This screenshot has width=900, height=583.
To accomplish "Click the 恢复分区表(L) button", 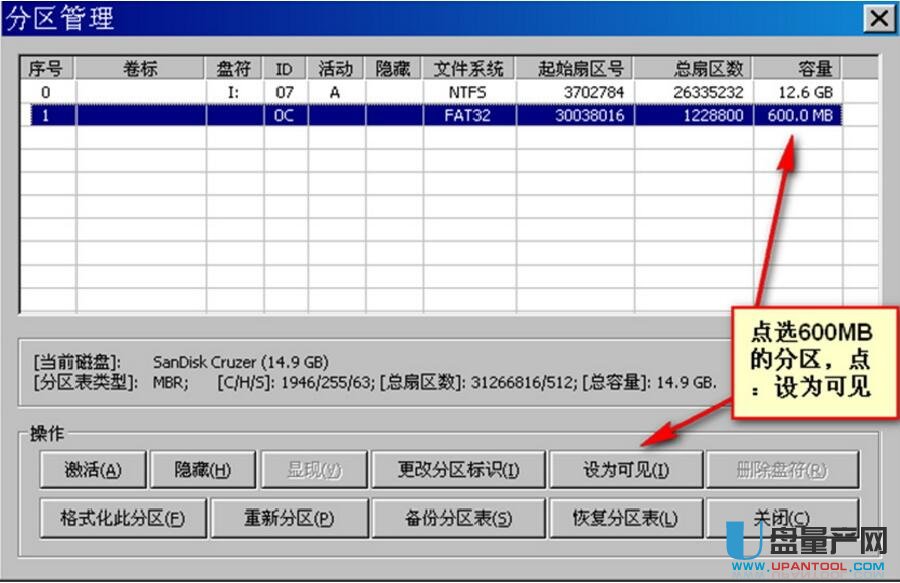I will (626, 519).
